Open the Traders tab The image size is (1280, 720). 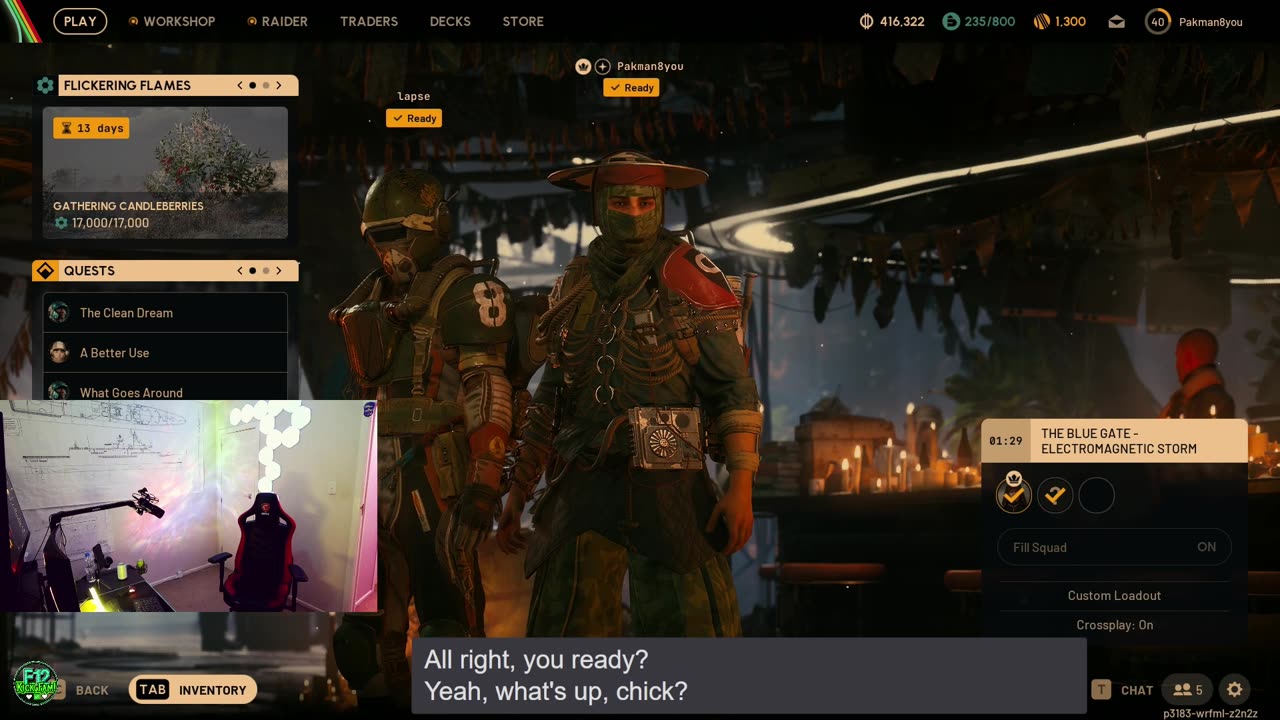click(369, 21)
